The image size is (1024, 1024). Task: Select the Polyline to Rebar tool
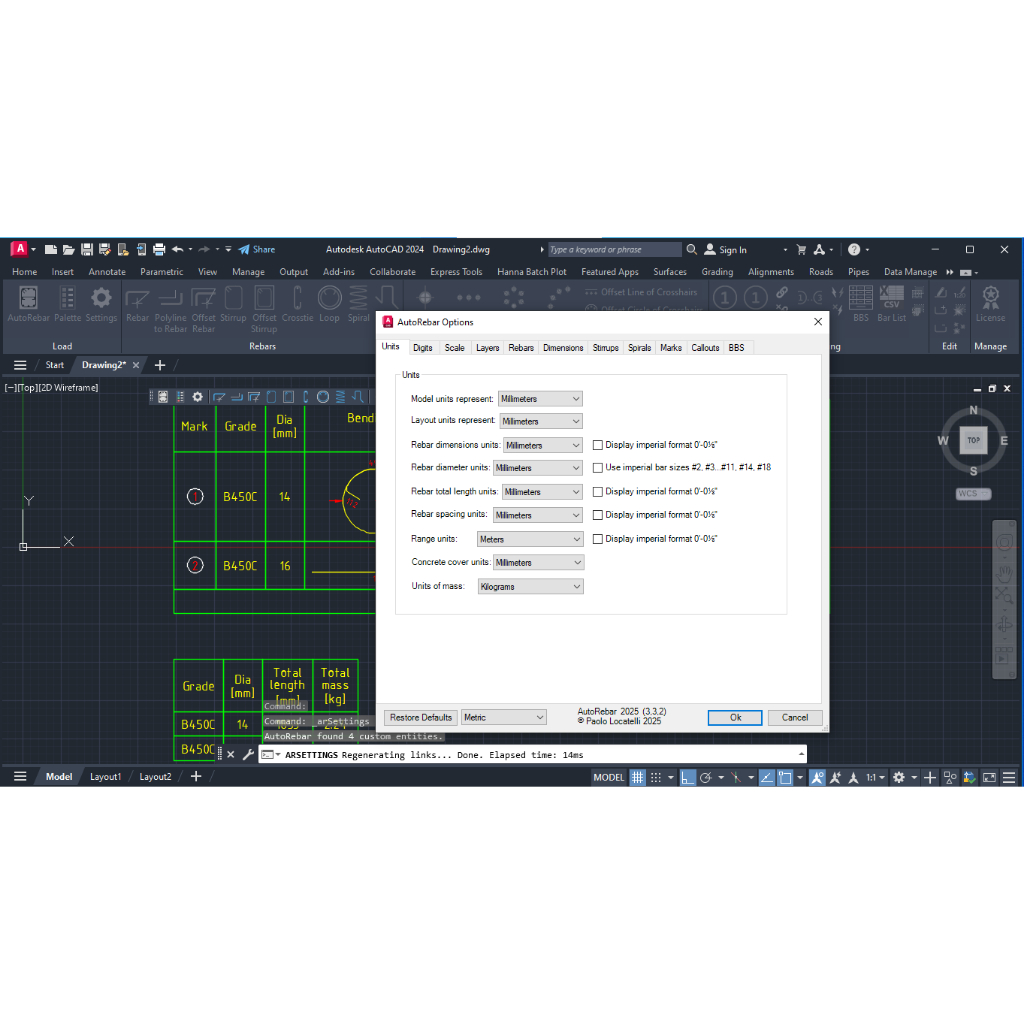pyautogui.click(x=170, y=310)
